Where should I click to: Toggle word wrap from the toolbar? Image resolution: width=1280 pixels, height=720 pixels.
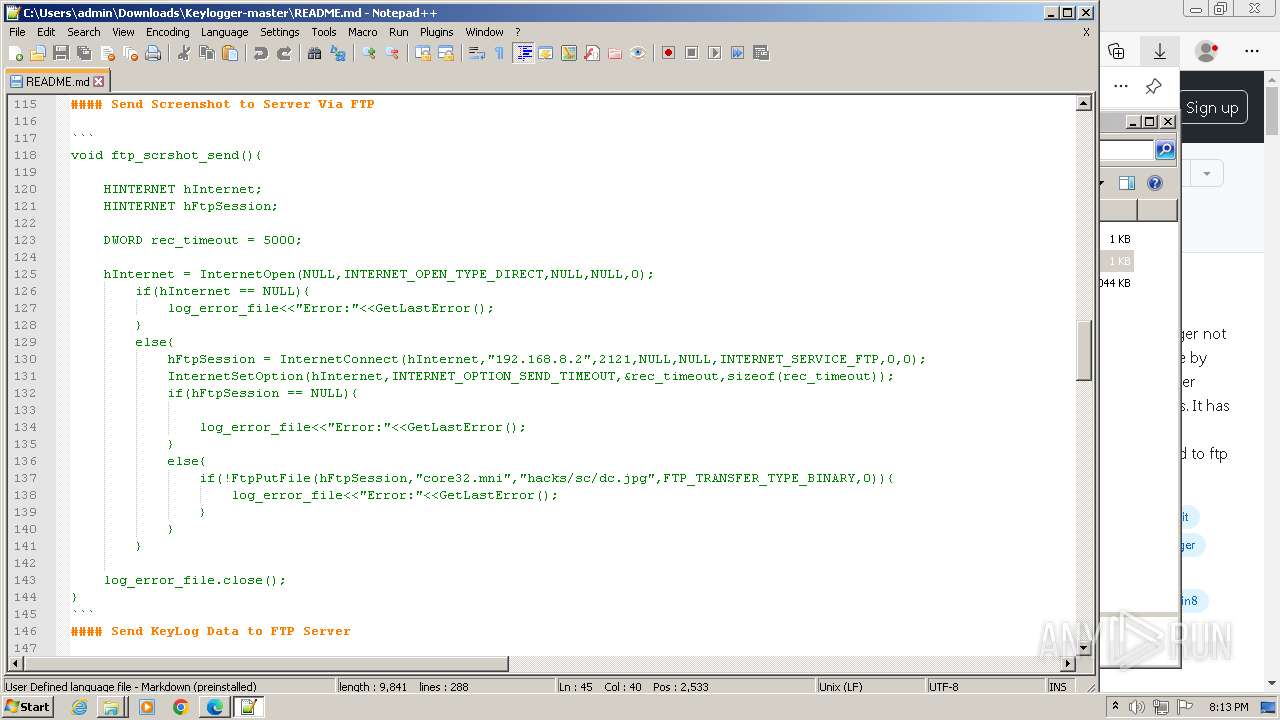477,53
